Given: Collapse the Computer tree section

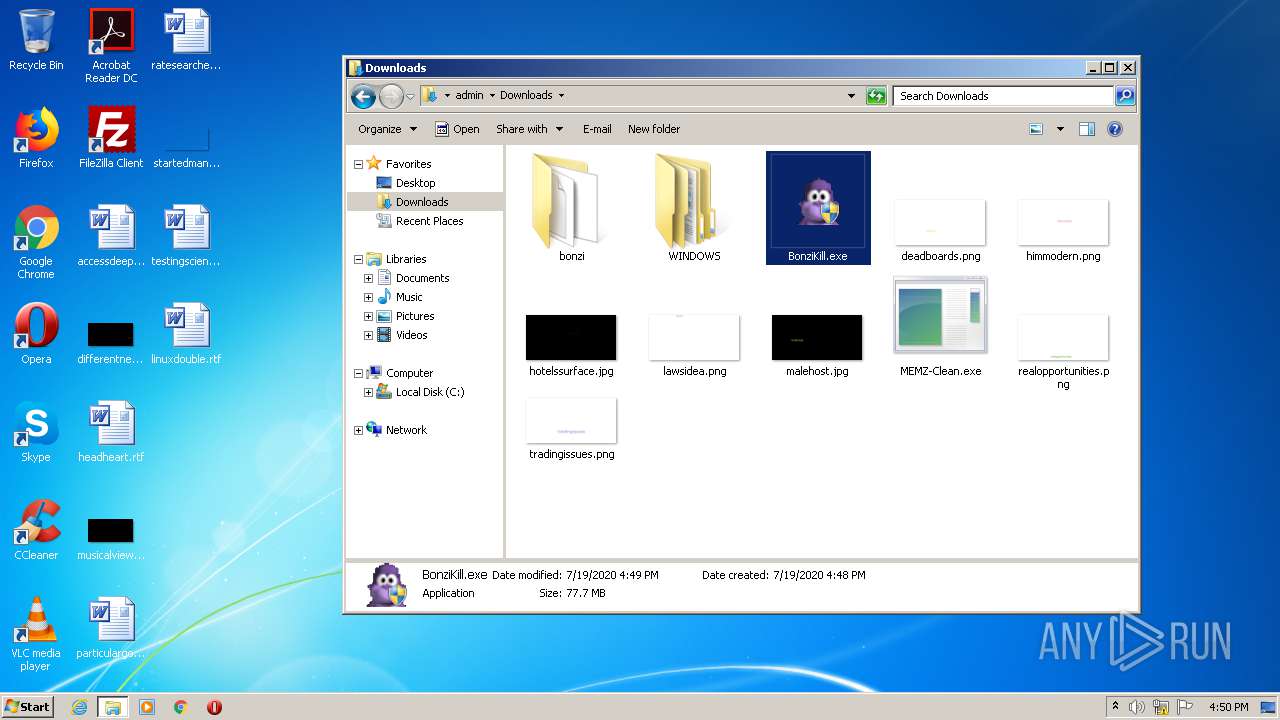Looking at the screenshot, I should pos(358,373).
